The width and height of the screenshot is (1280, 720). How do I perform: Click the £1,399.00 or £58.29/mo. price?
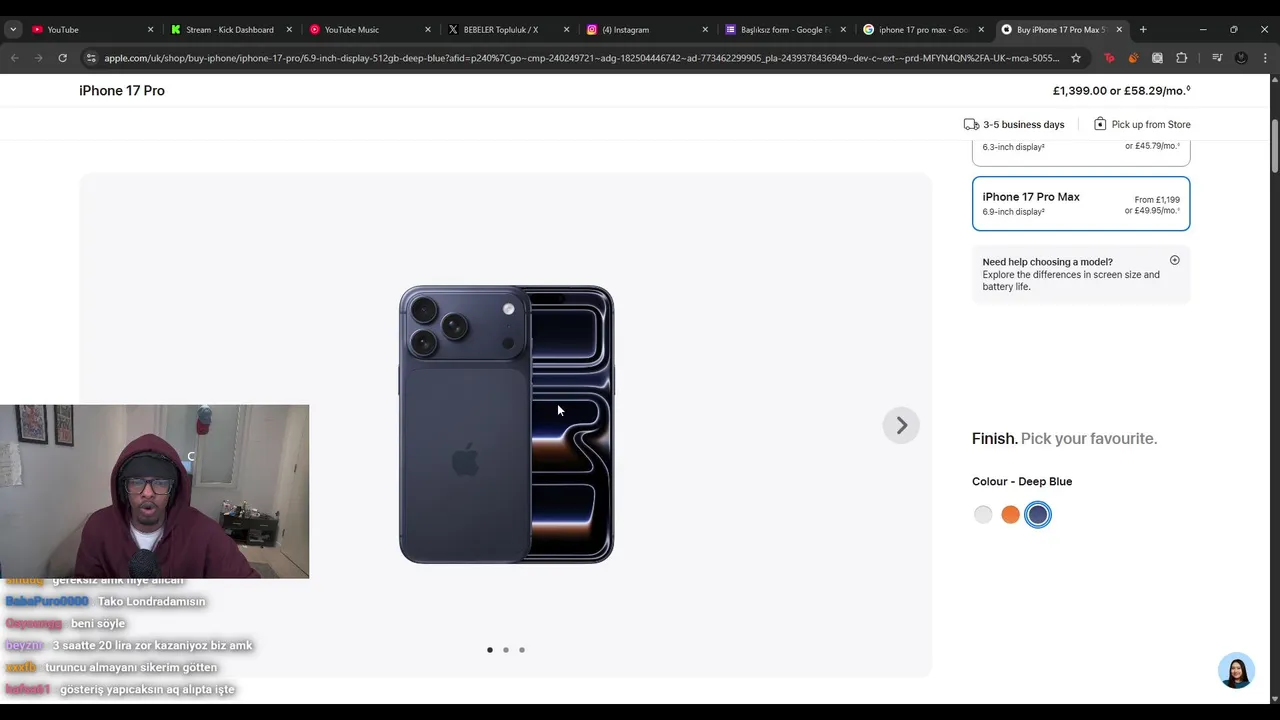coord(1121,91)
